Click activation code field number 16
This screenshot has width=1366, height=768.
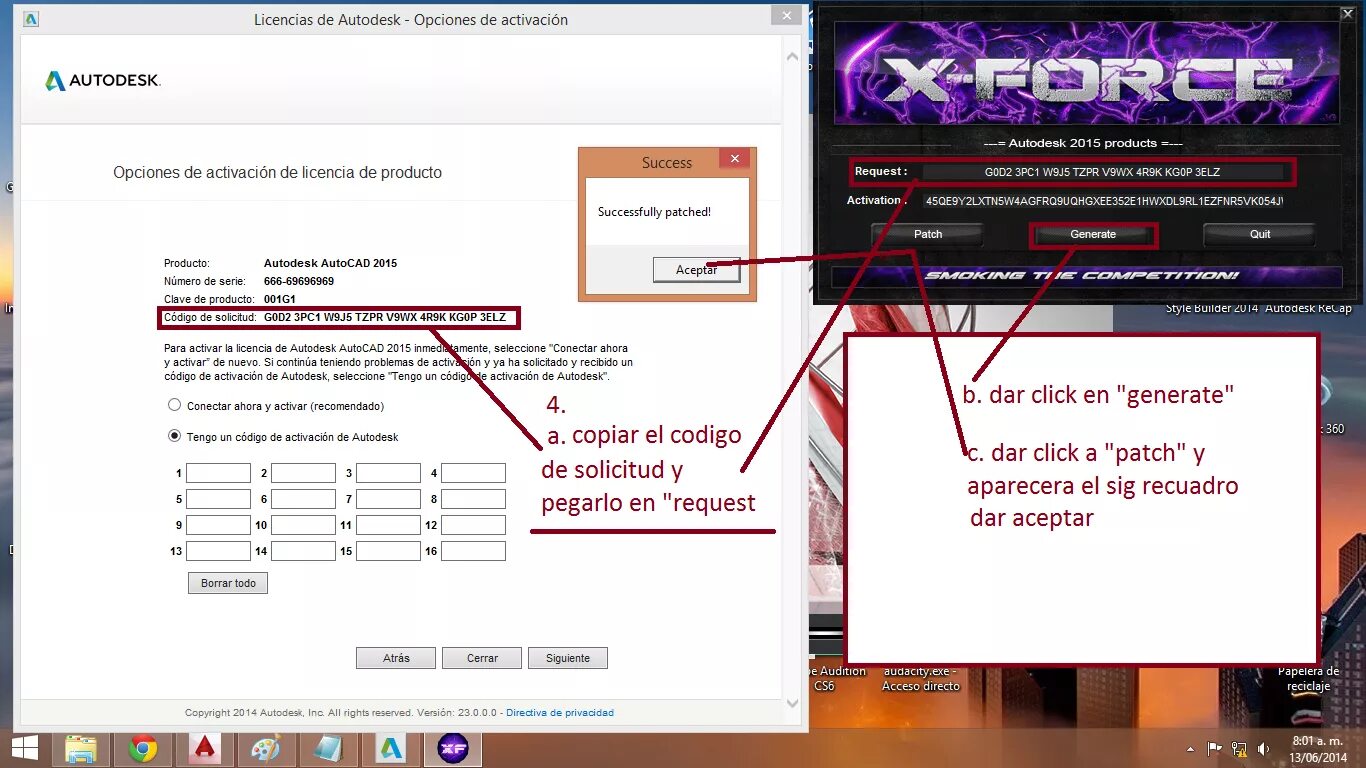tap(473, 551)
